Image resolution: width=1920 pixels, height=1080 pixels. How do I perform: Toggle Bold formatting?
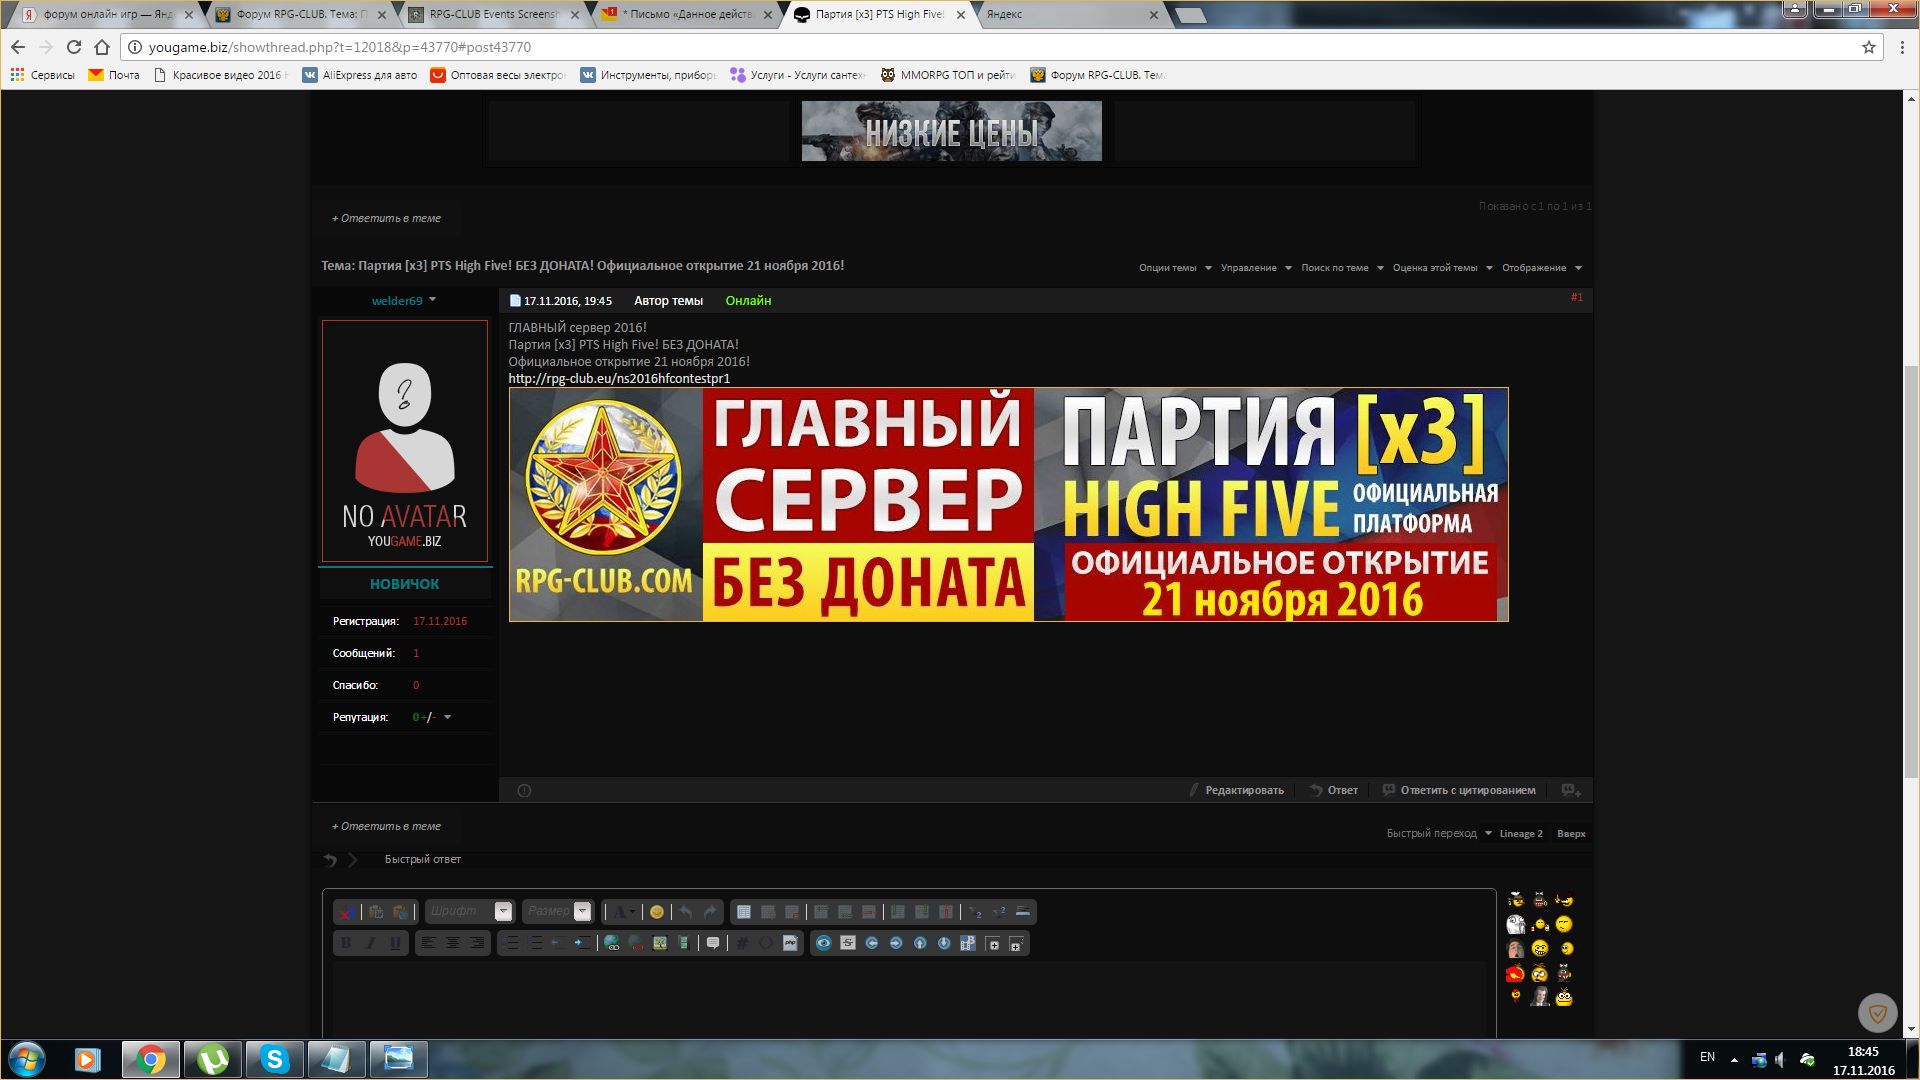pos(347,943)
